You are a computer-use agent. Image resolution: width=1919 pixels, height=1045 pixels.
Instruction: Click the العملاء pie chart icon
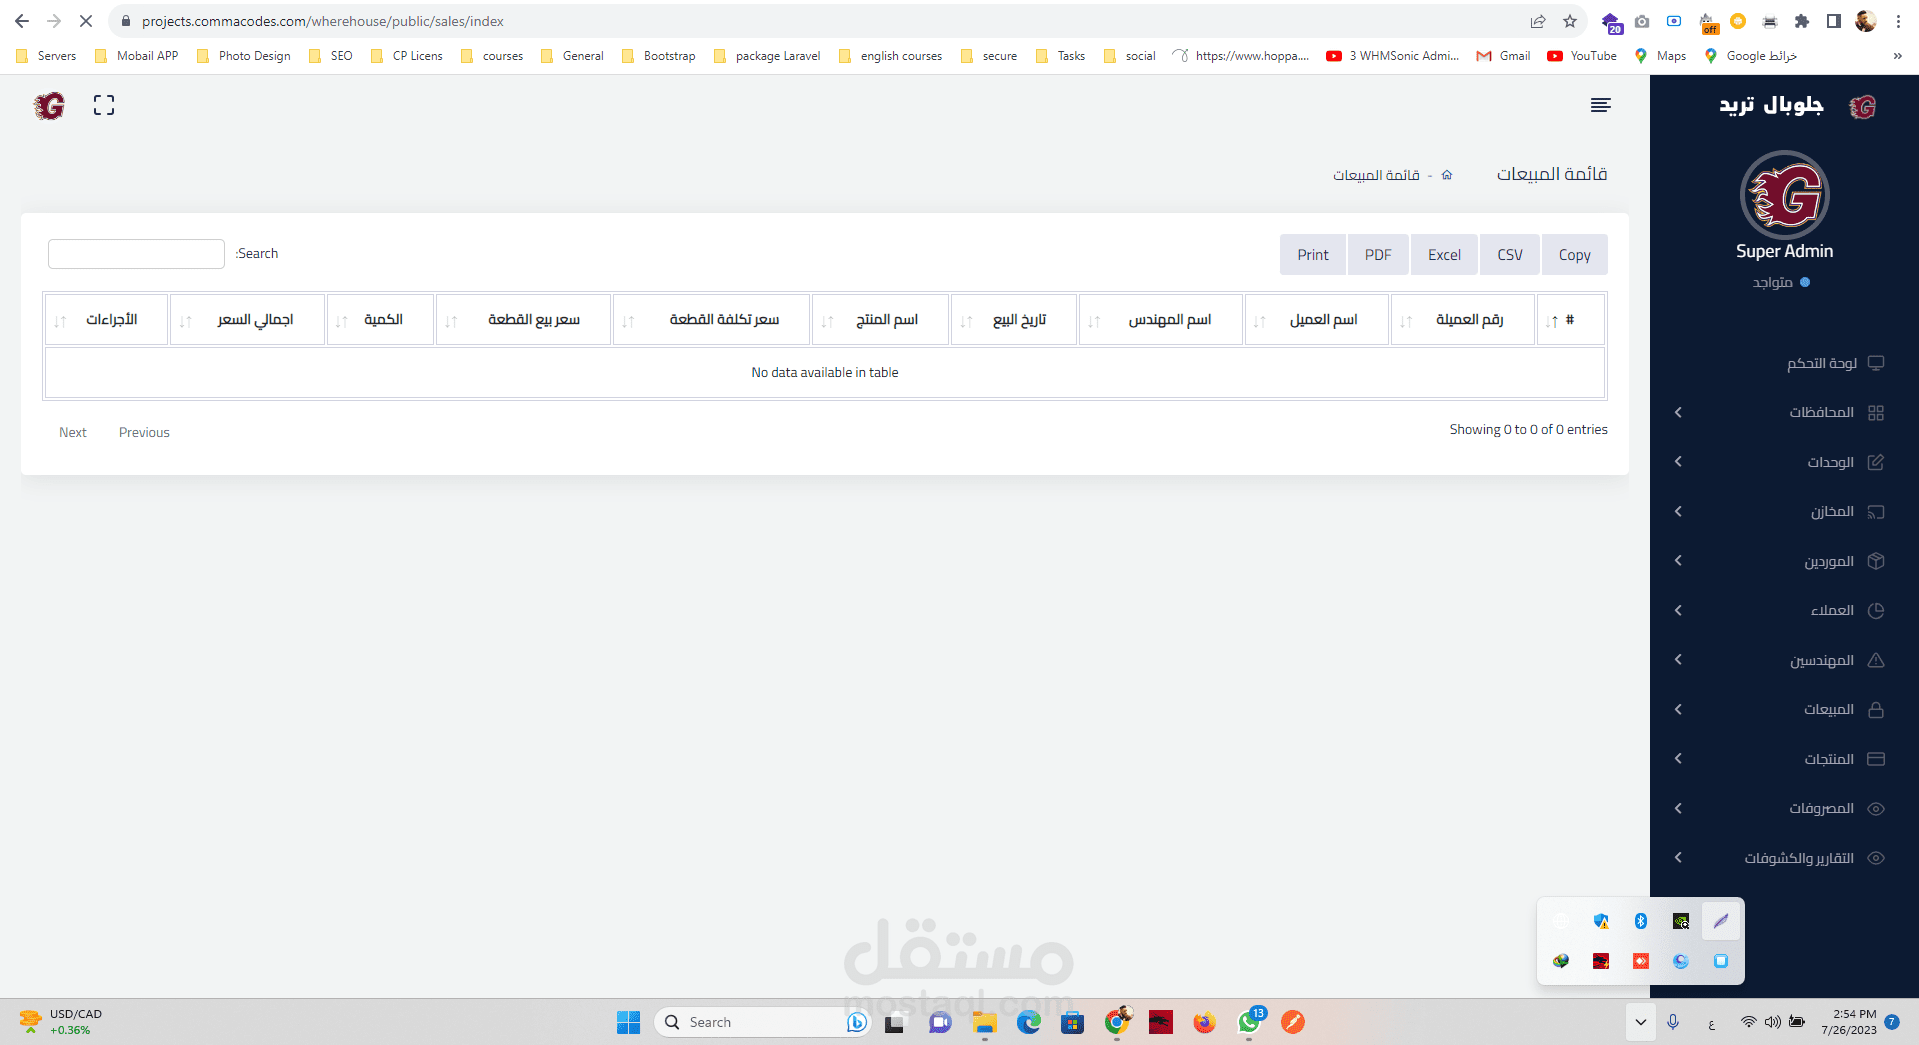[1876, 611]
